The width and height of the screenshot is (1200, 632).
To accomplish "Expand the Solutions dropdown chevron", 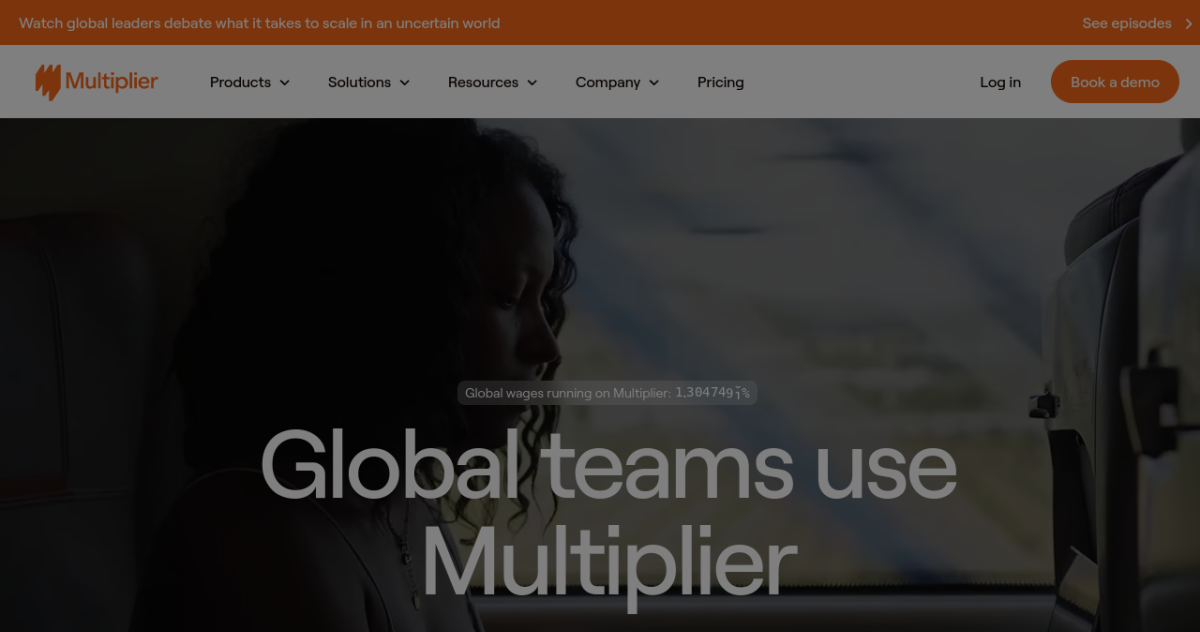I will [x=405, y=83].
